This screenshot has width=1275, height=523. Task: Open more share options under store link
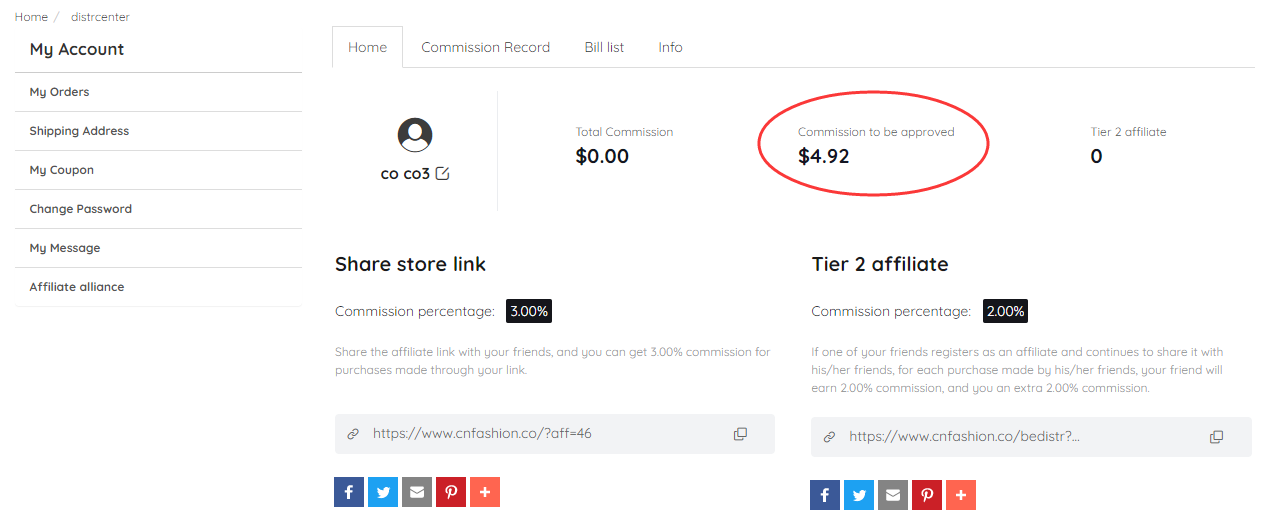pyautogui.click(x=485, y=492)
